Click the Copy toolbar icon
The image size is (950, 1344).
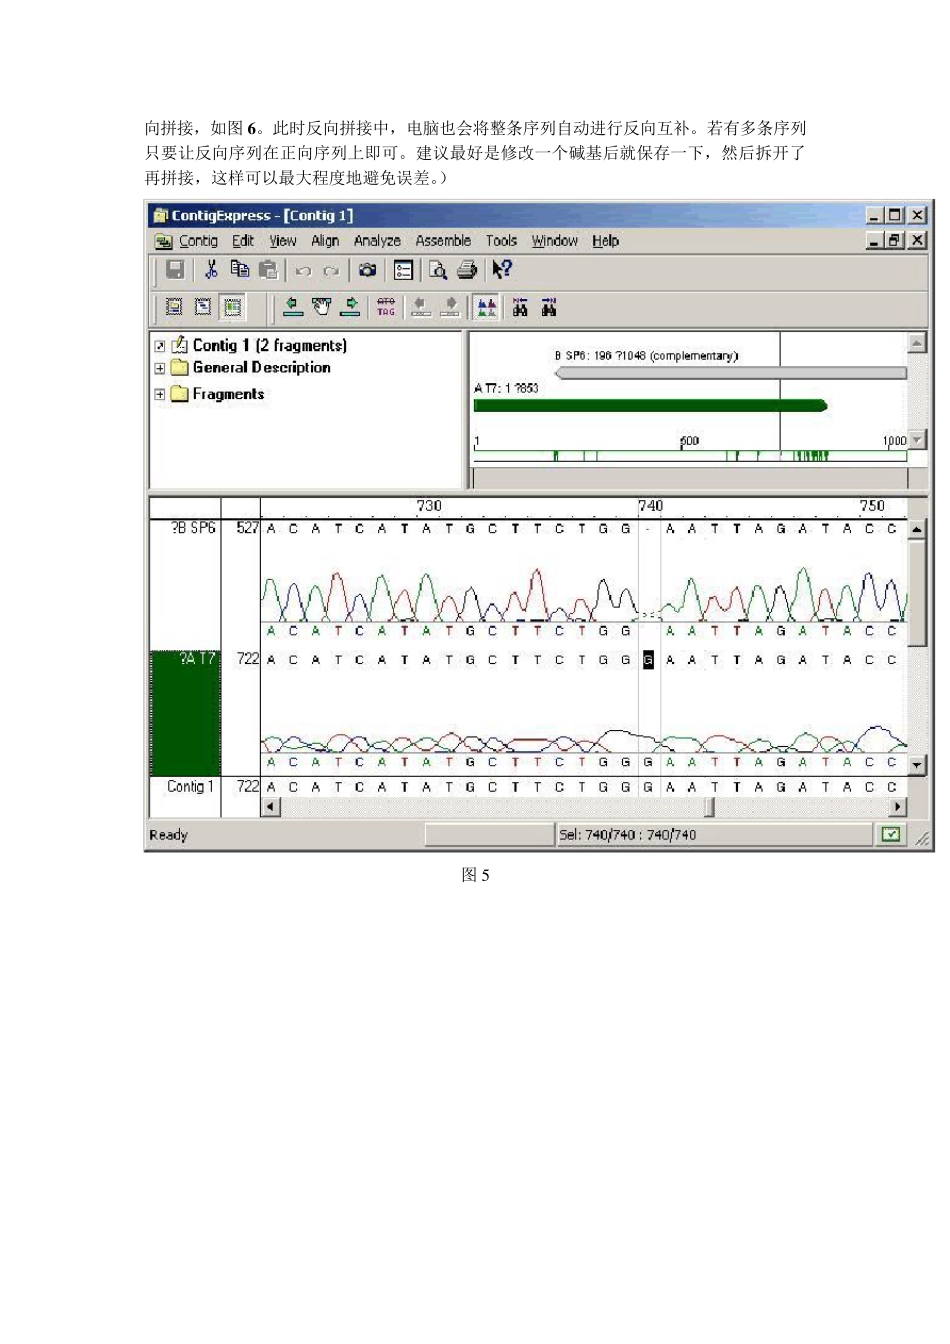pos(239,269)
